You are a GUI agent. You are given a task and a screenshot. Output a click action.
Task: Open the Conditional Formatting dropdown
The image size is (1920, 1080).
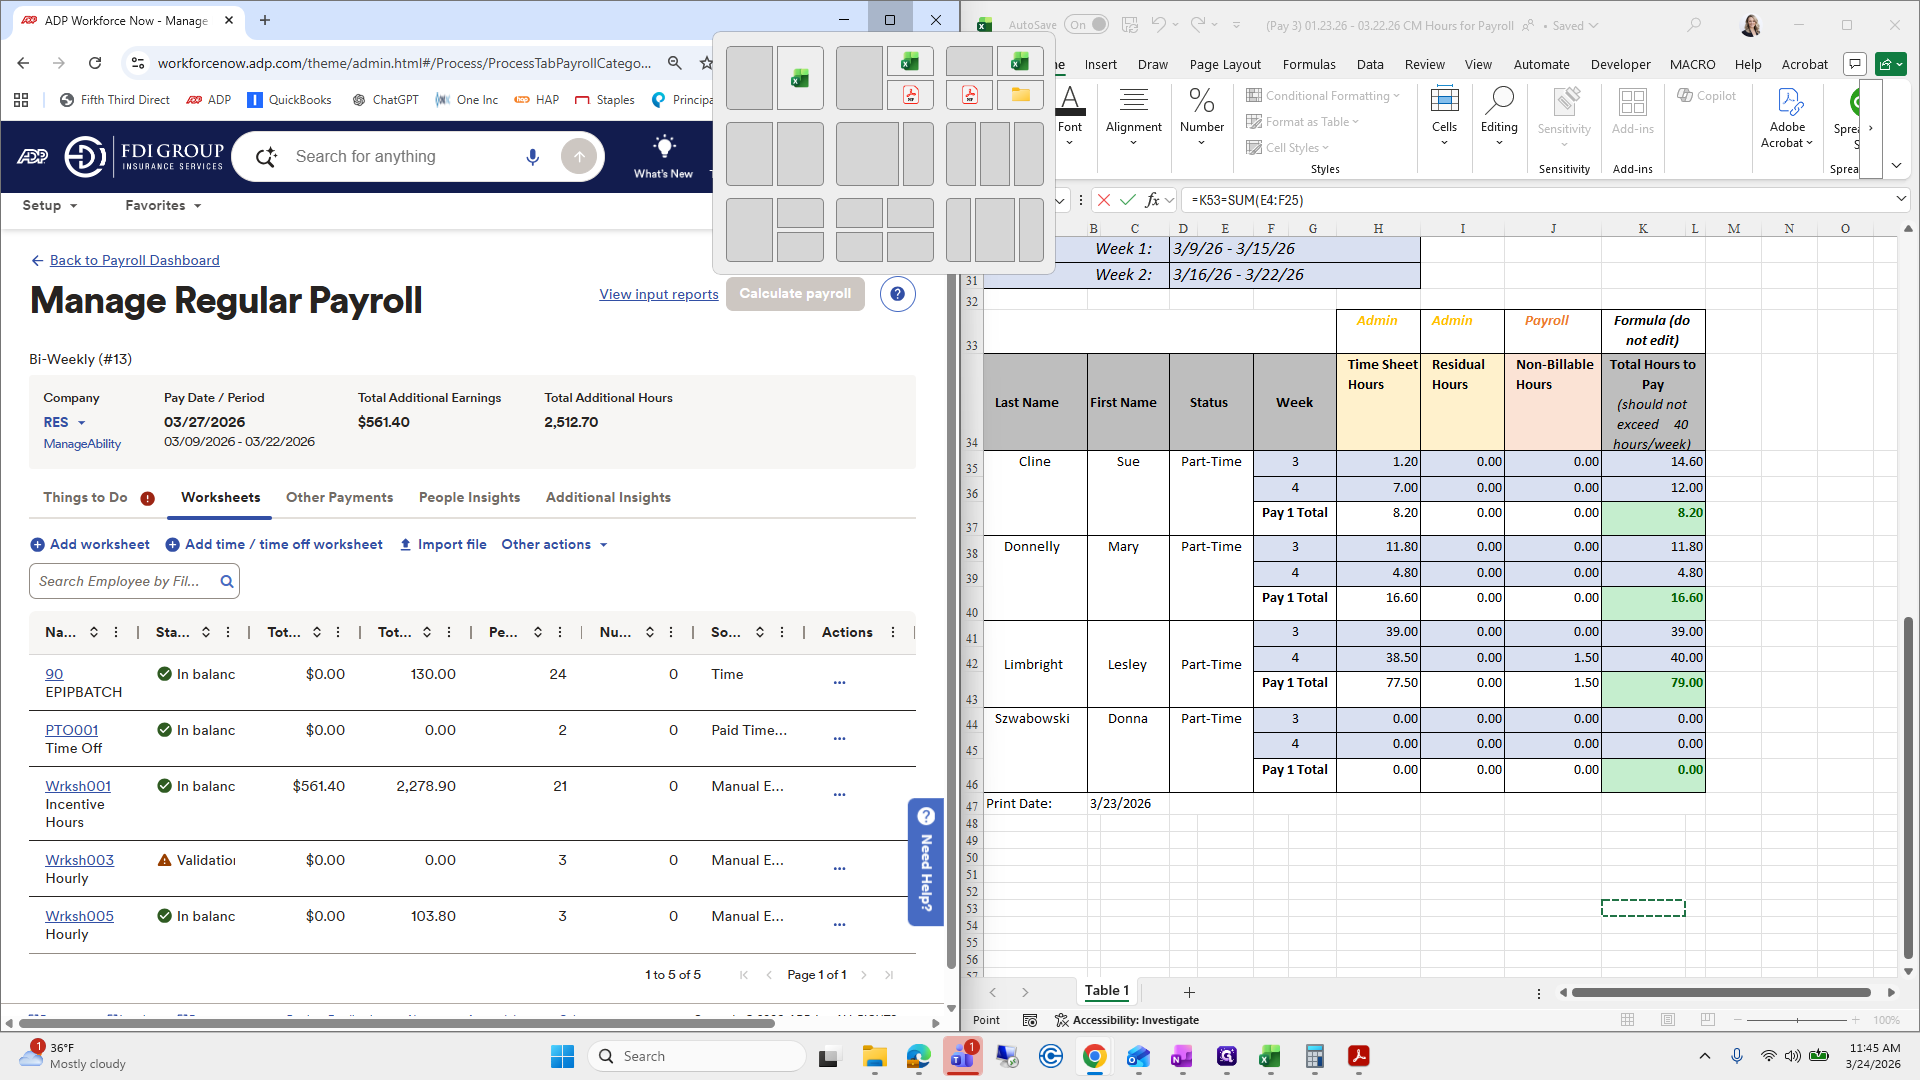[1323, 96]
